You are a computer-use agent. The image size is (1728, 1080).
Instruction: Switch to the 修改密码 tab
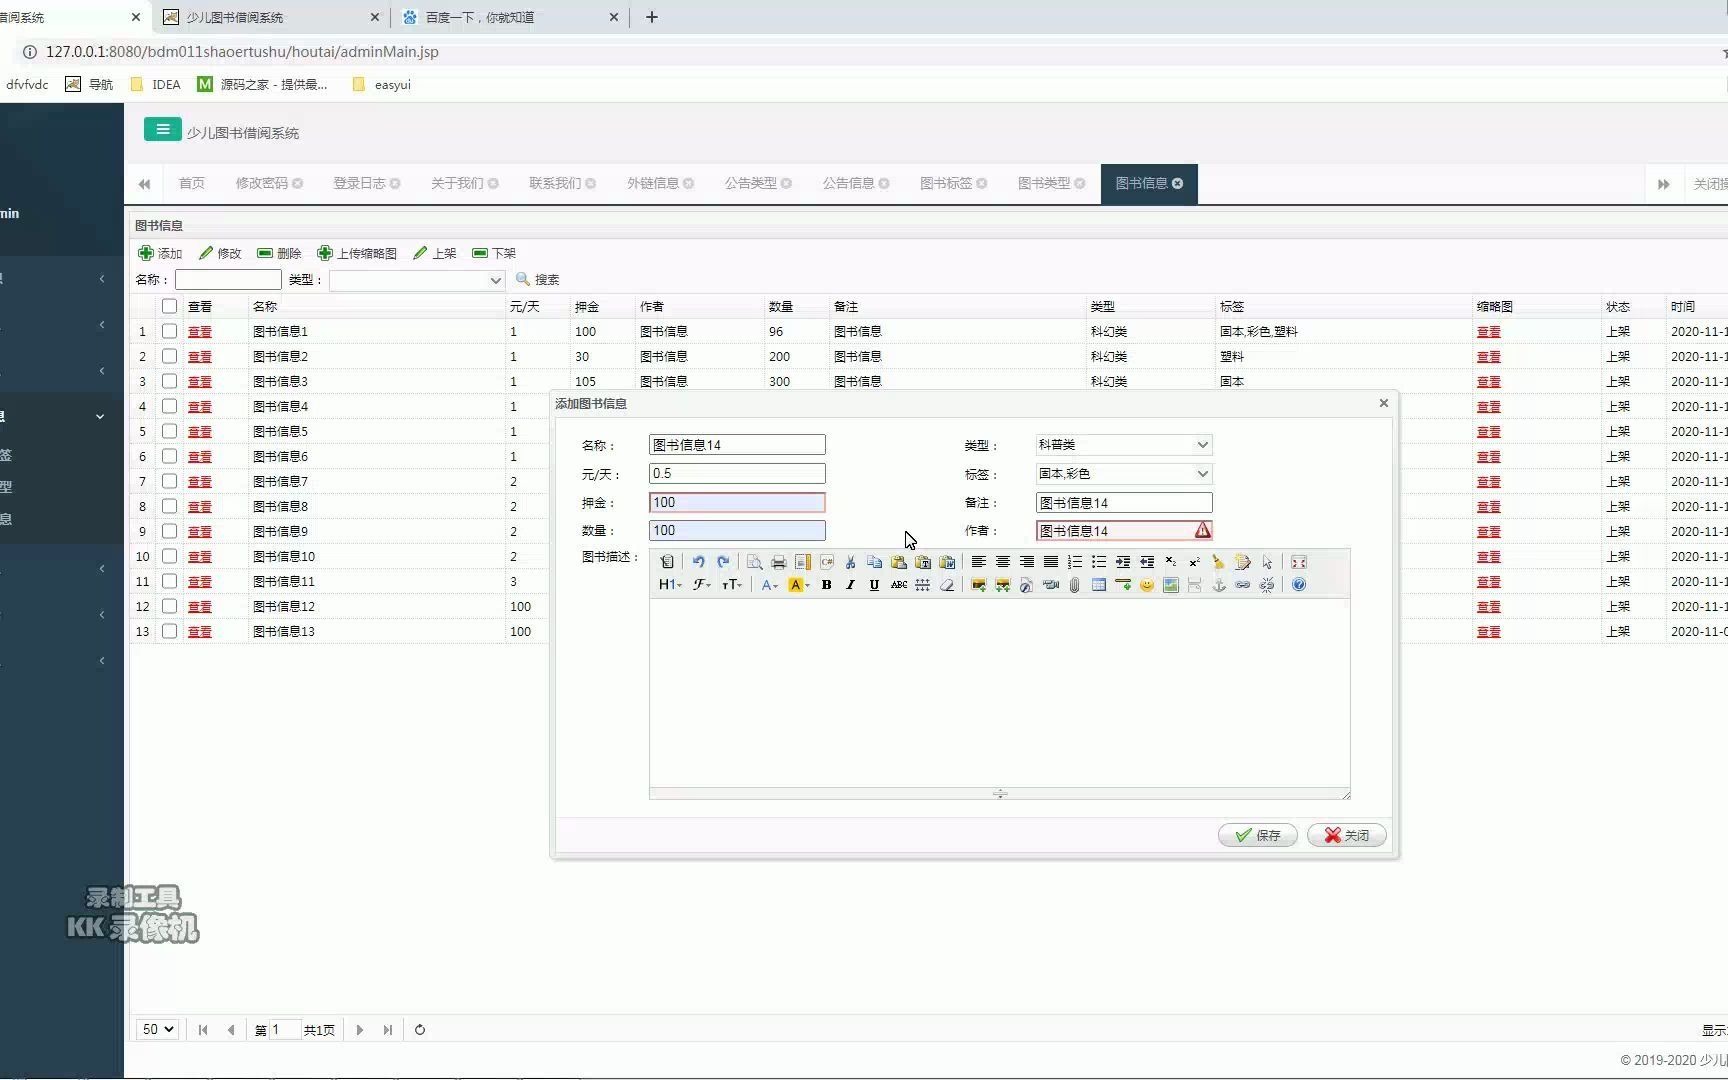tap(269, 183)
